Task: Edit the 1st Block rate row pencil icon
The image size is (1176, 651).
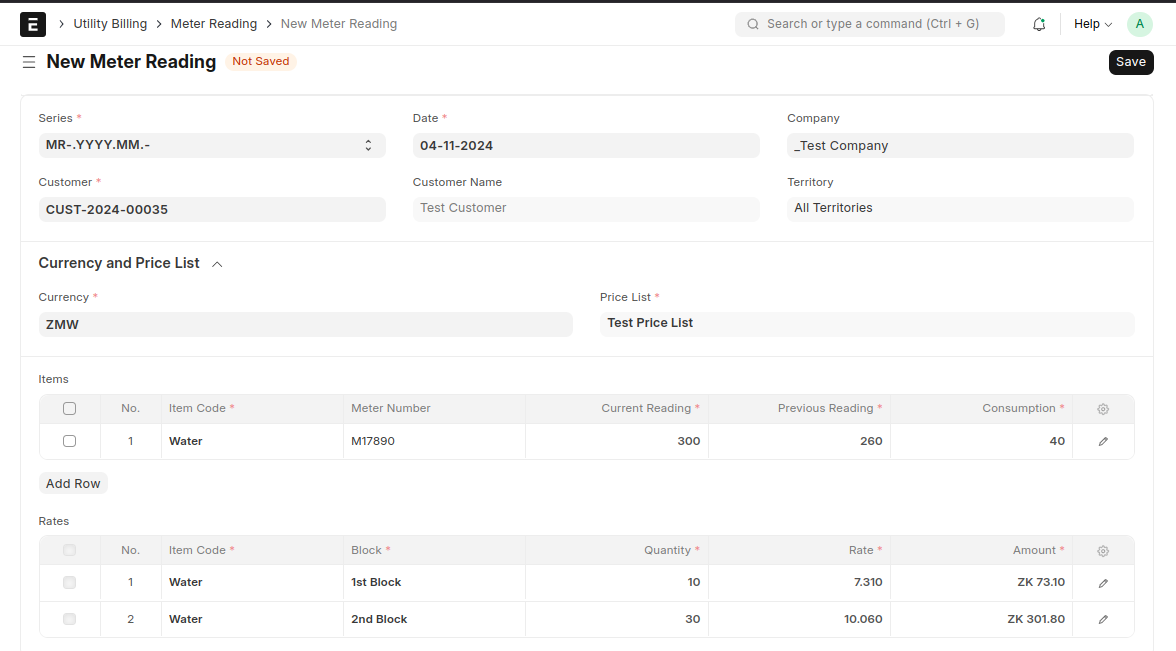Action: click(x=1102, y=584)
